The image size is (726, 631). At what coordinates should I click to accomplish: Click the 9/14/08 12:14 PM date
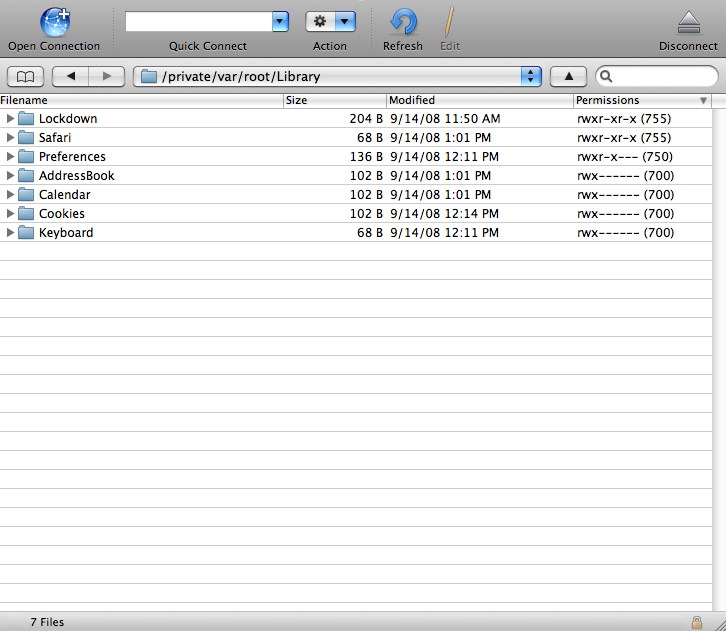click(444, 213)
